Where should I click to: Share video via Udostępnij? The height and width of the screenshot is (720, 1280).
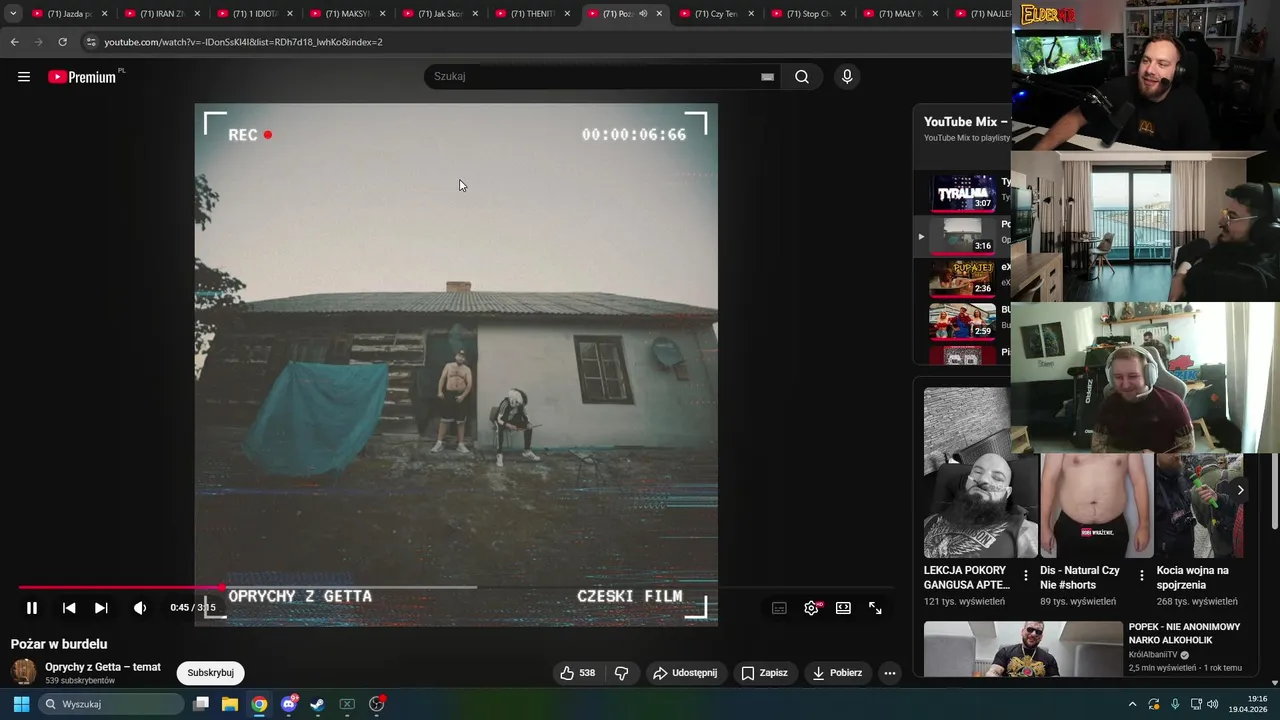685,673
